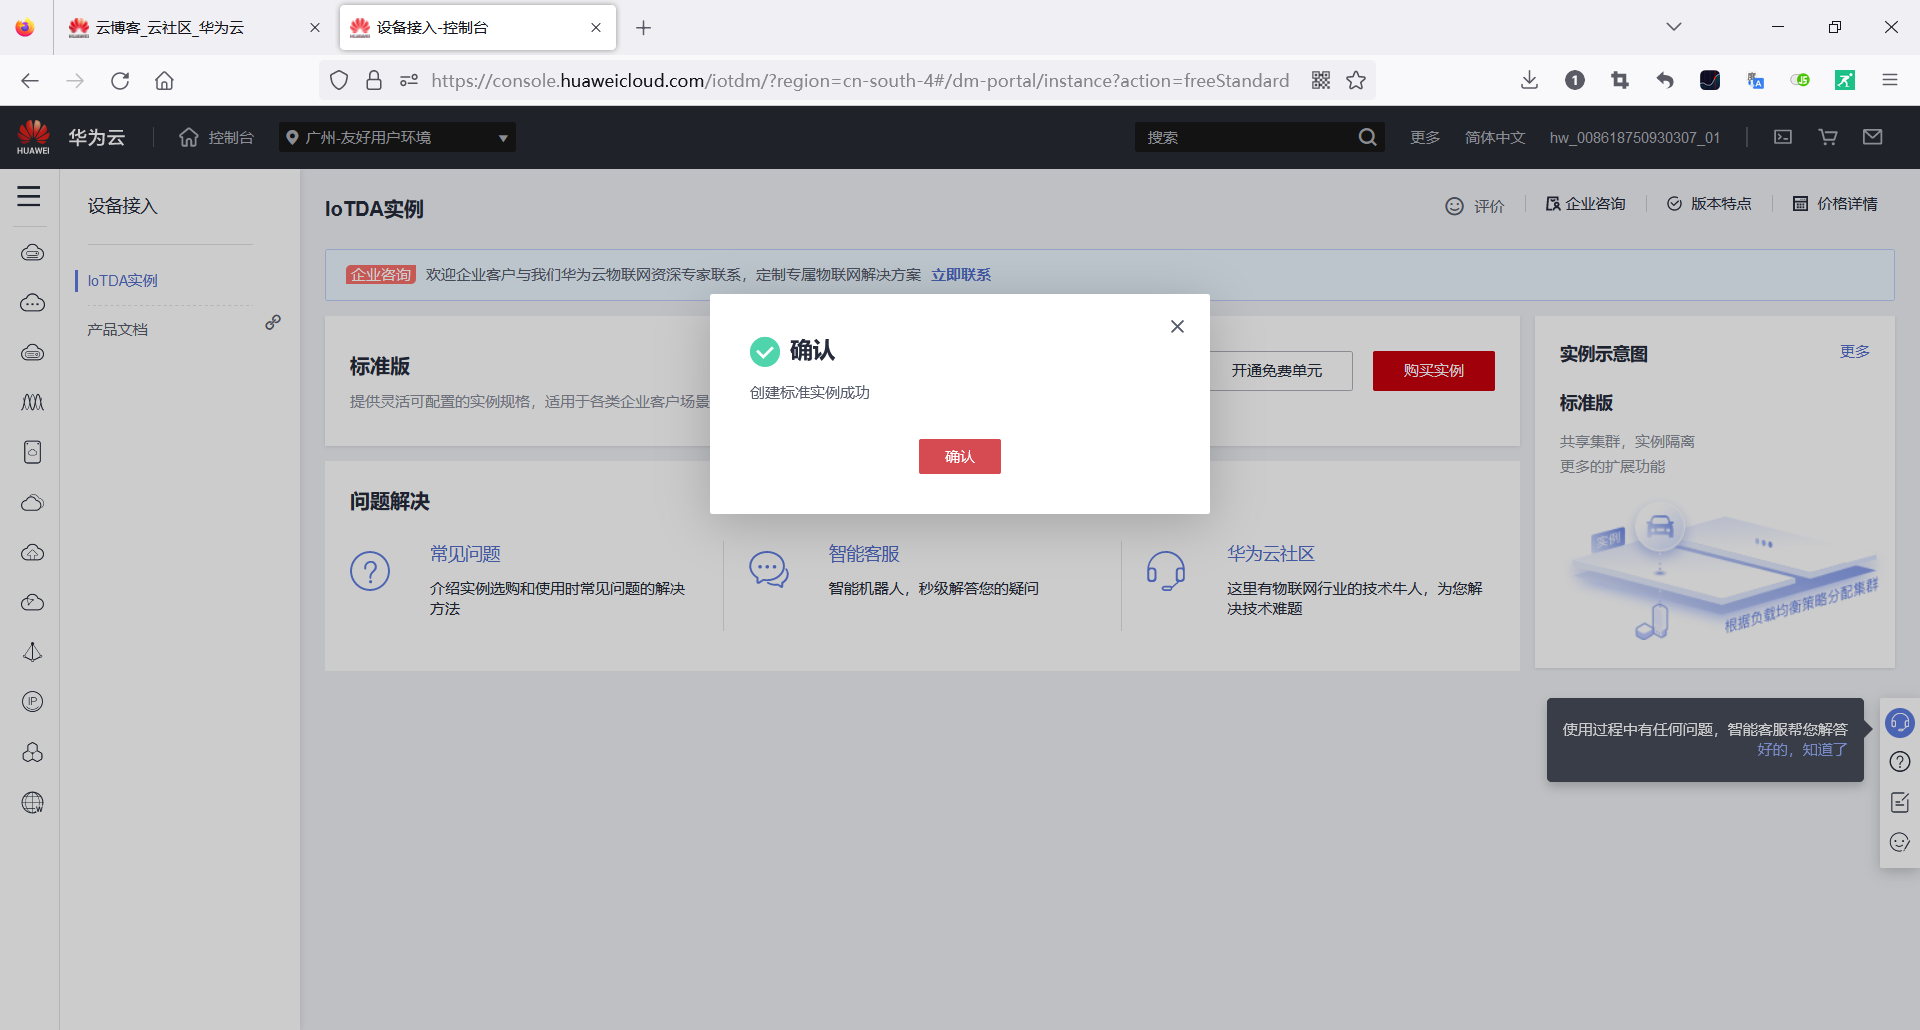Open the shopping cart in the header
The height and width of the screenshot is (1030, 1920).
(1827, 136)
